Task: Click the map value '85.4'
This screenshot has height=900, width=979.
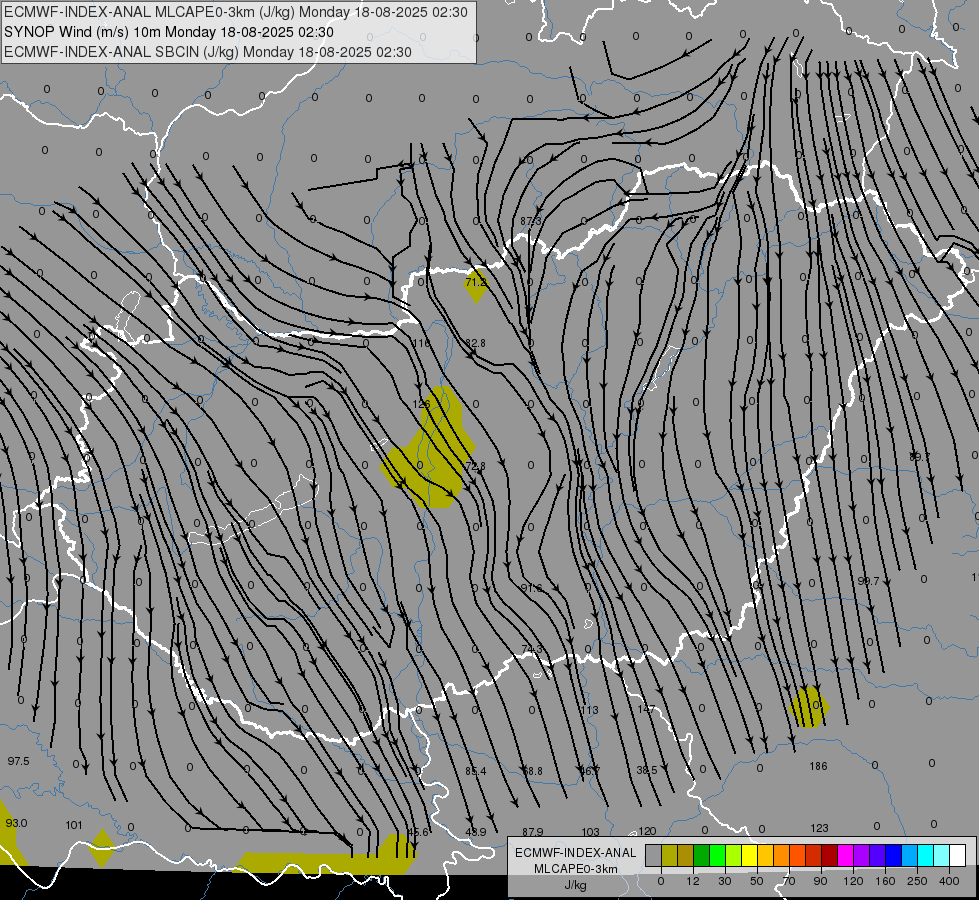Action: pyautogui.click(x=476, y=771)
